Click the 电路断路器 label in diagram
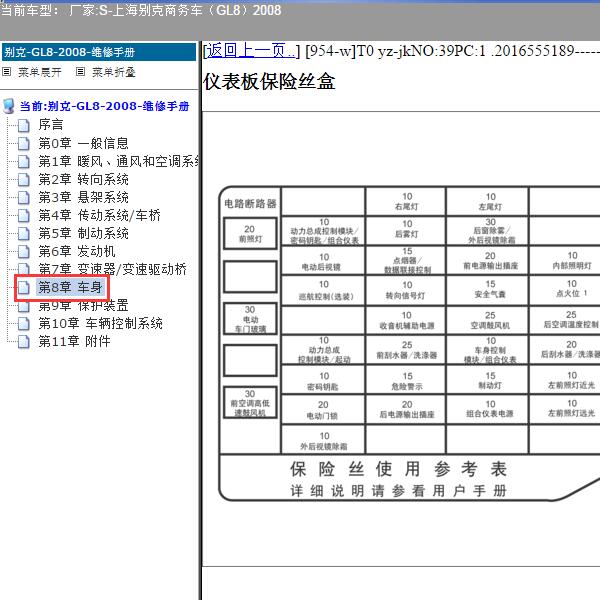 pyautogui.click(x=250, y=204)
